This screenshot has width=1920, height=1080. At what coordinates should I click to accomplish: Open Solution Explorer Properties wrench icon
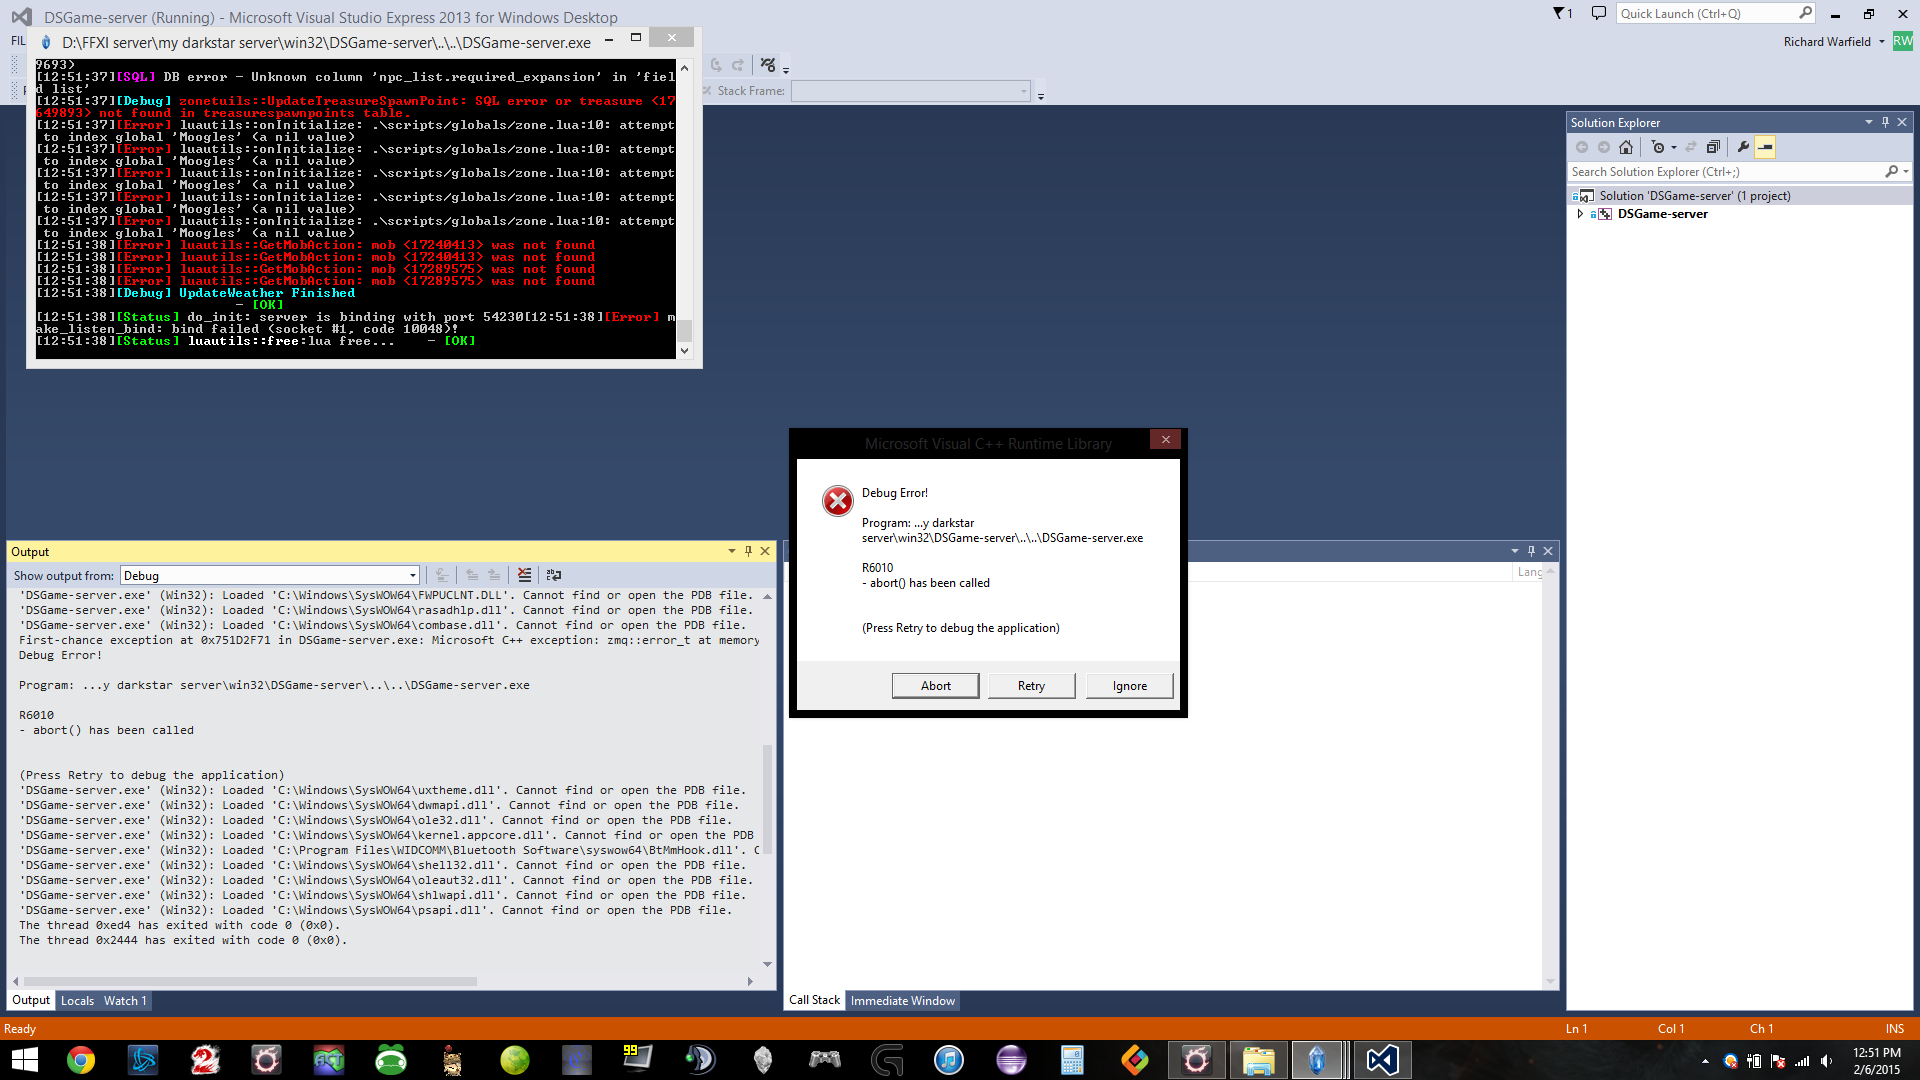point(1743,147)
